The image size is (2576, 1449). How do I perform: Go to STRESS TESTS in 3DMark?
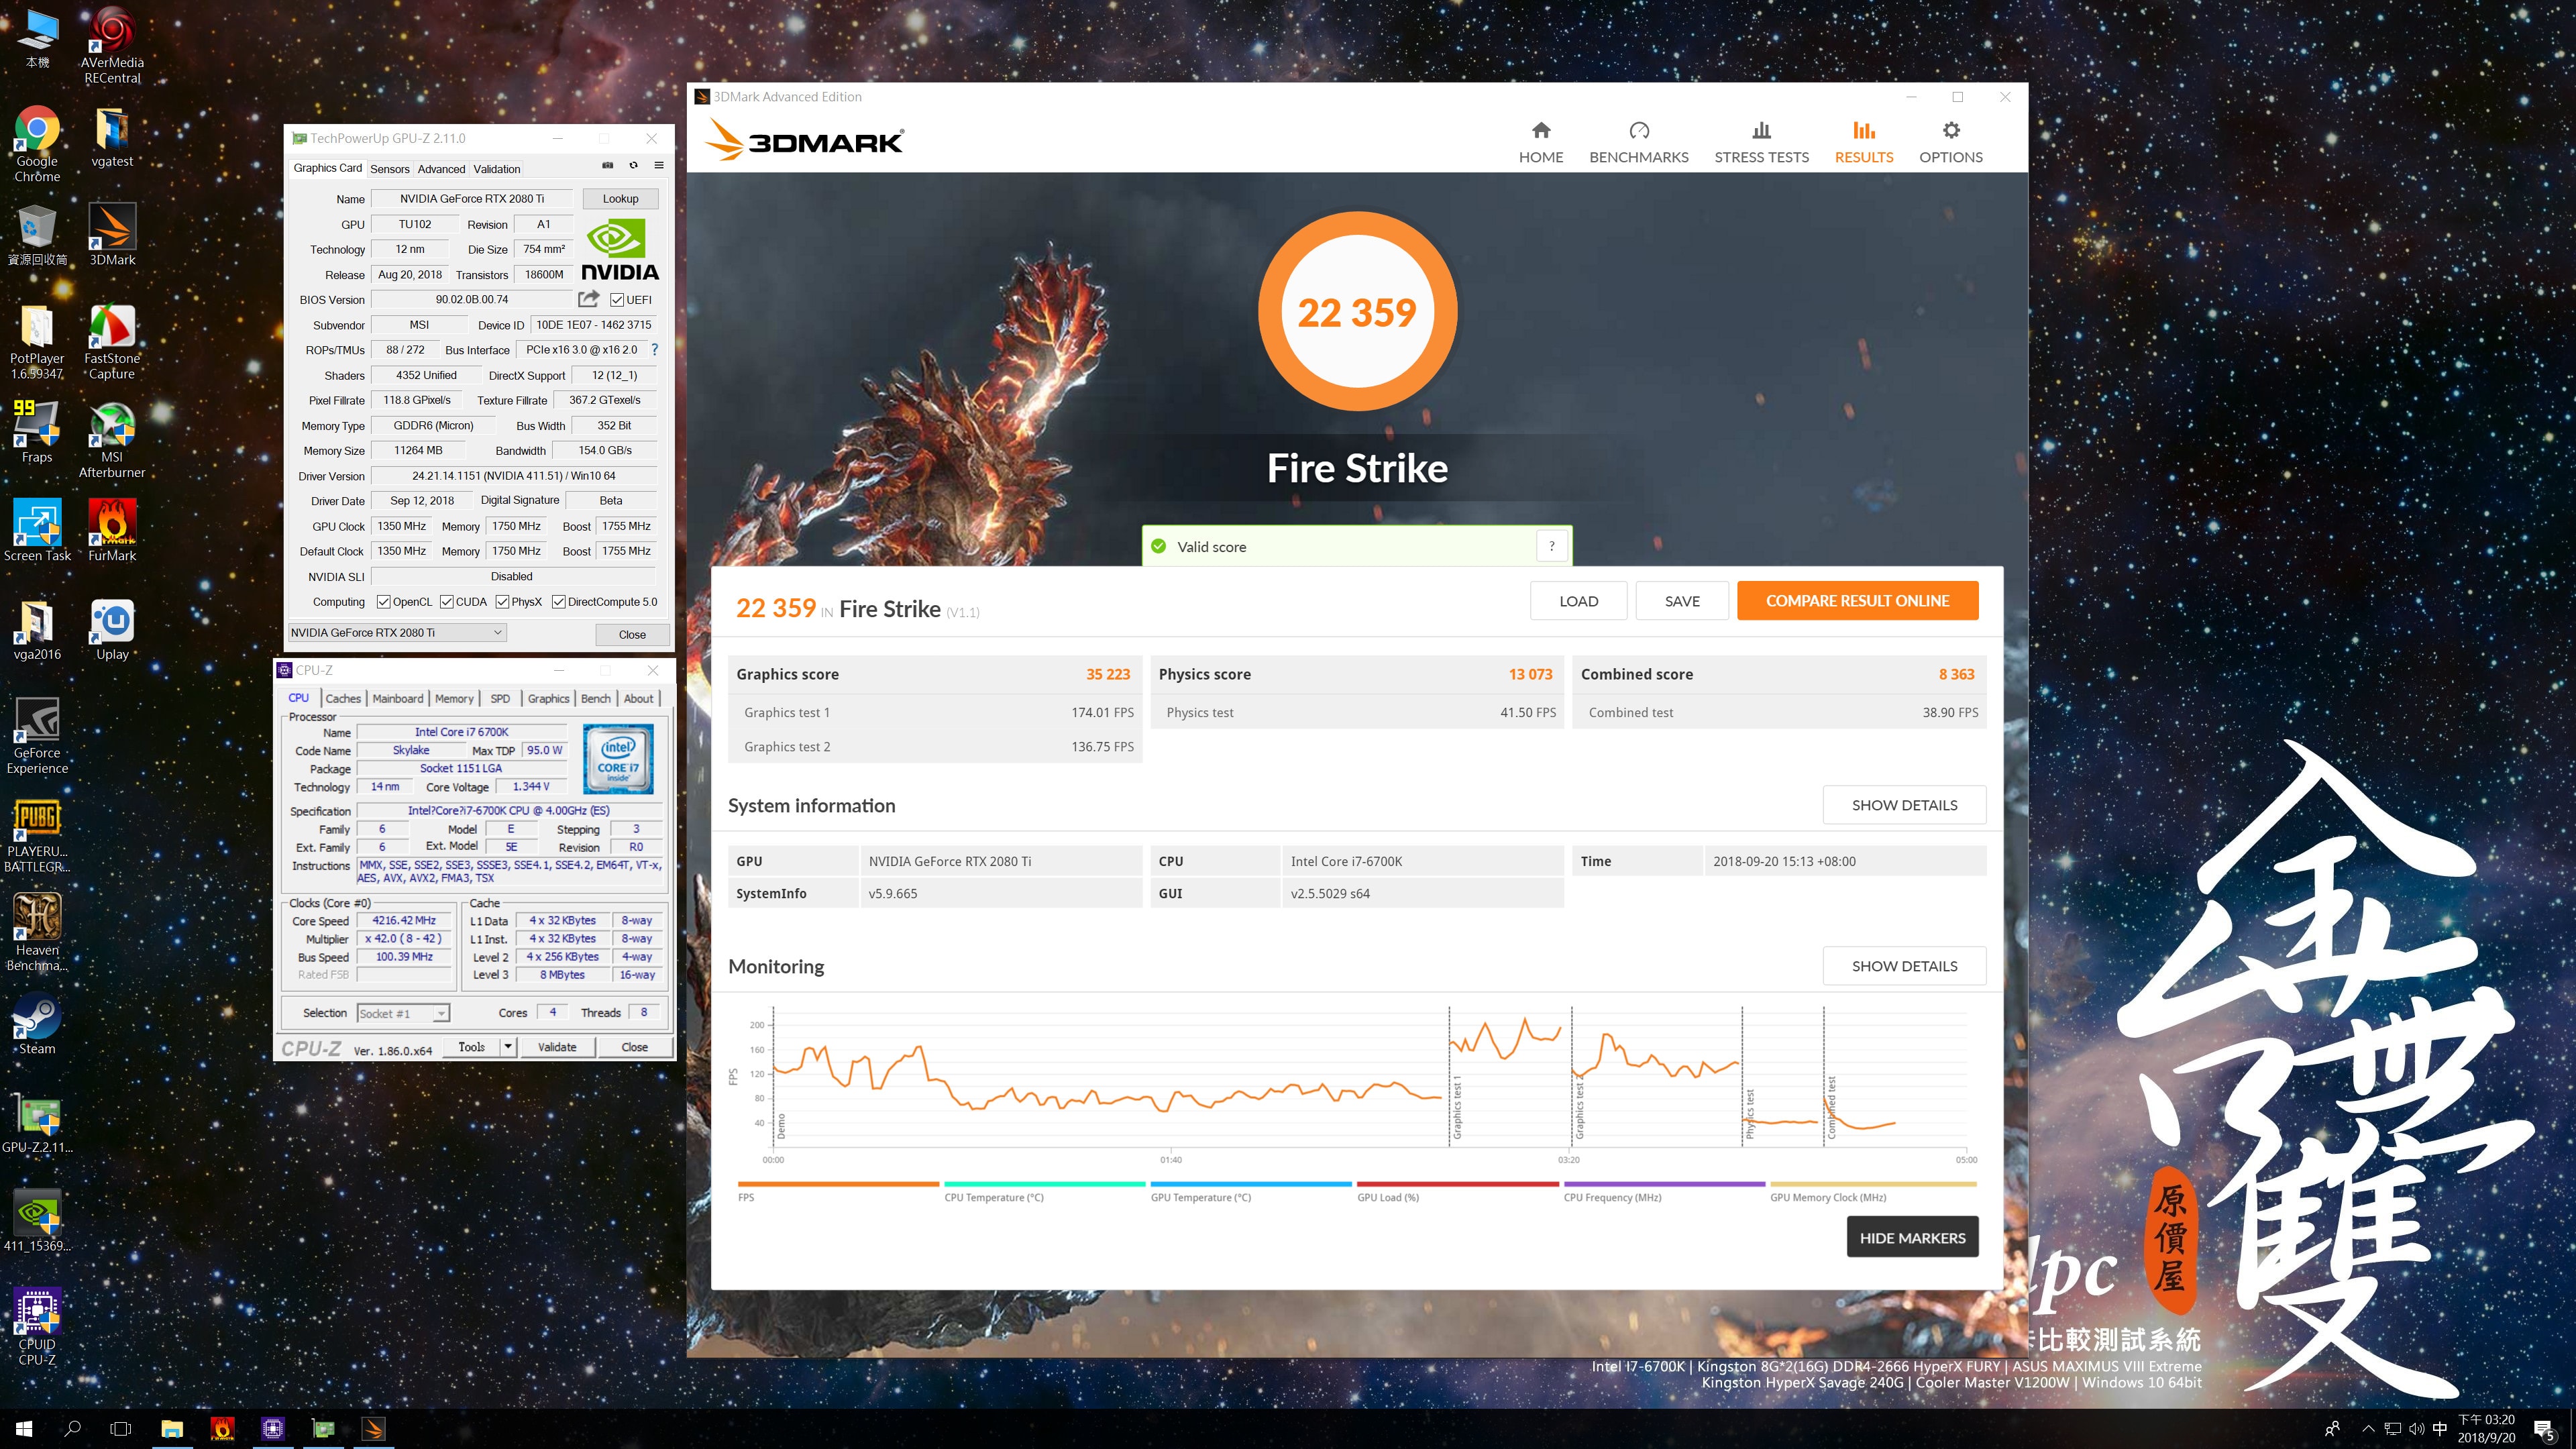pyautogui.click(x=1761, y=142)
